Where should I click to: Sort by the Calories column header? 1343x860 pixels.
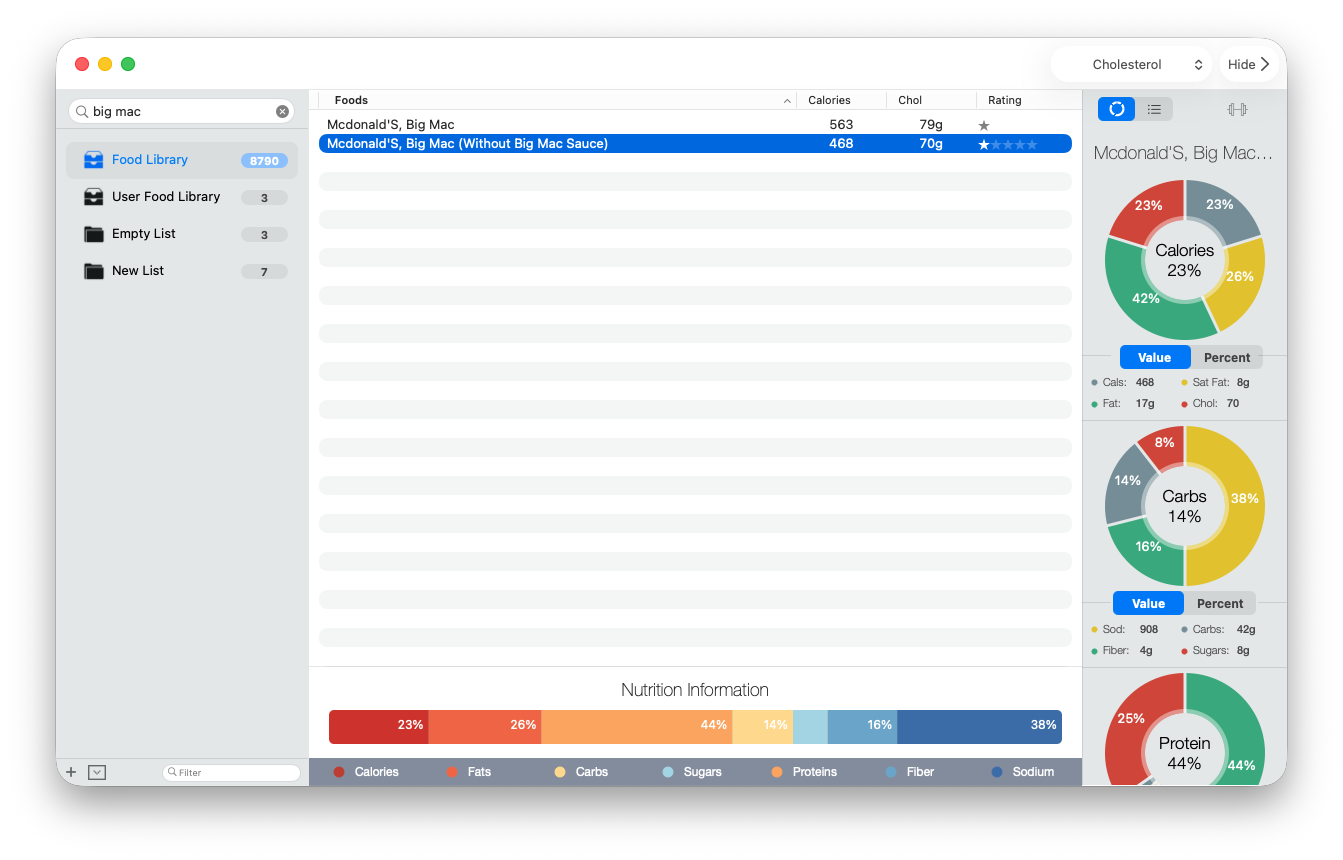point(841,100)
